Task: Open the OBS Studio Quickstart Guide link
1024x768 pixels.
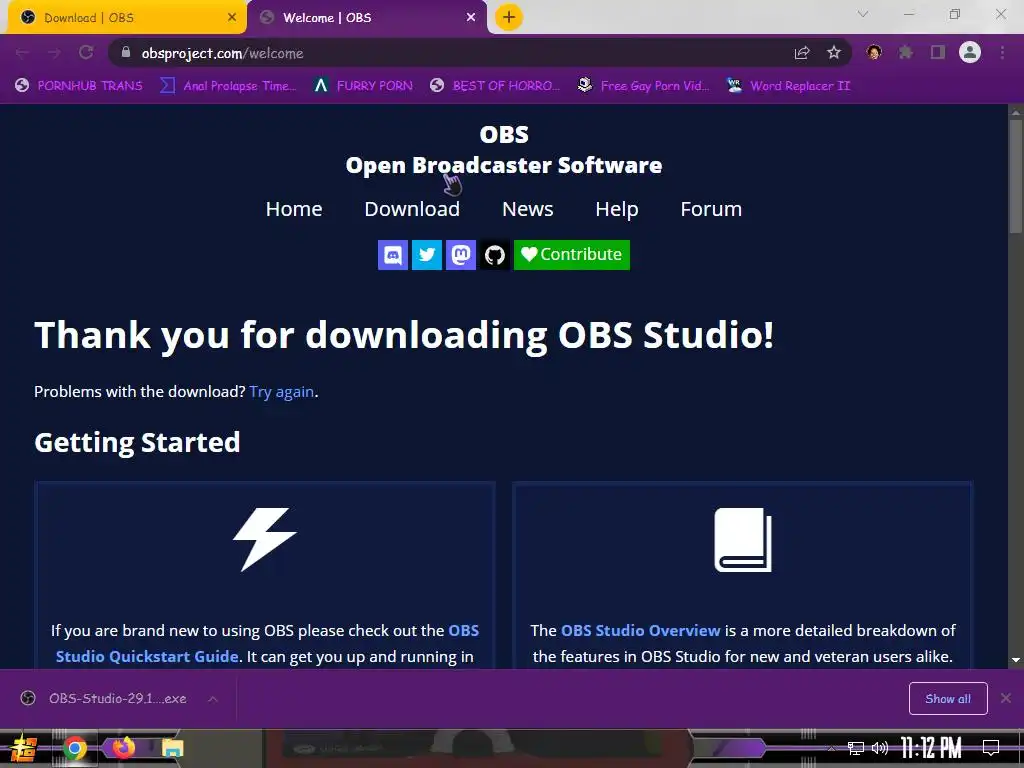Action: [267, 643]
